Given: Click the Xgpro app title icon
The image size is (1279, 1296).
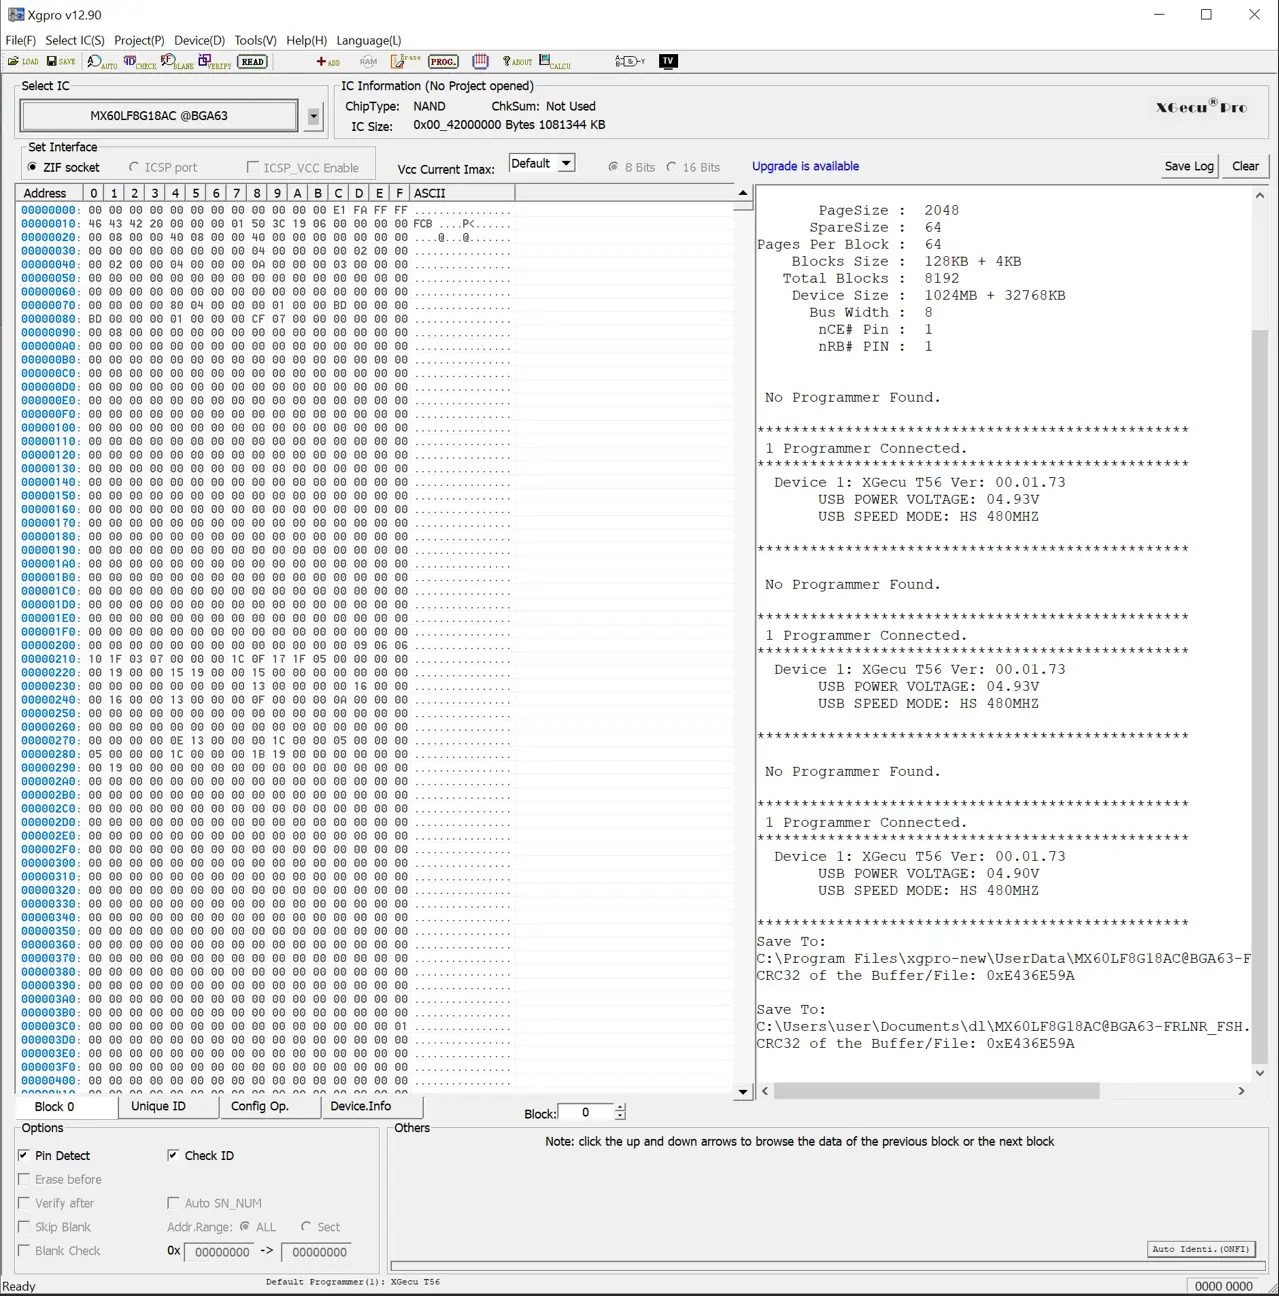Looking at the screenshot, I should click(16, 15).
